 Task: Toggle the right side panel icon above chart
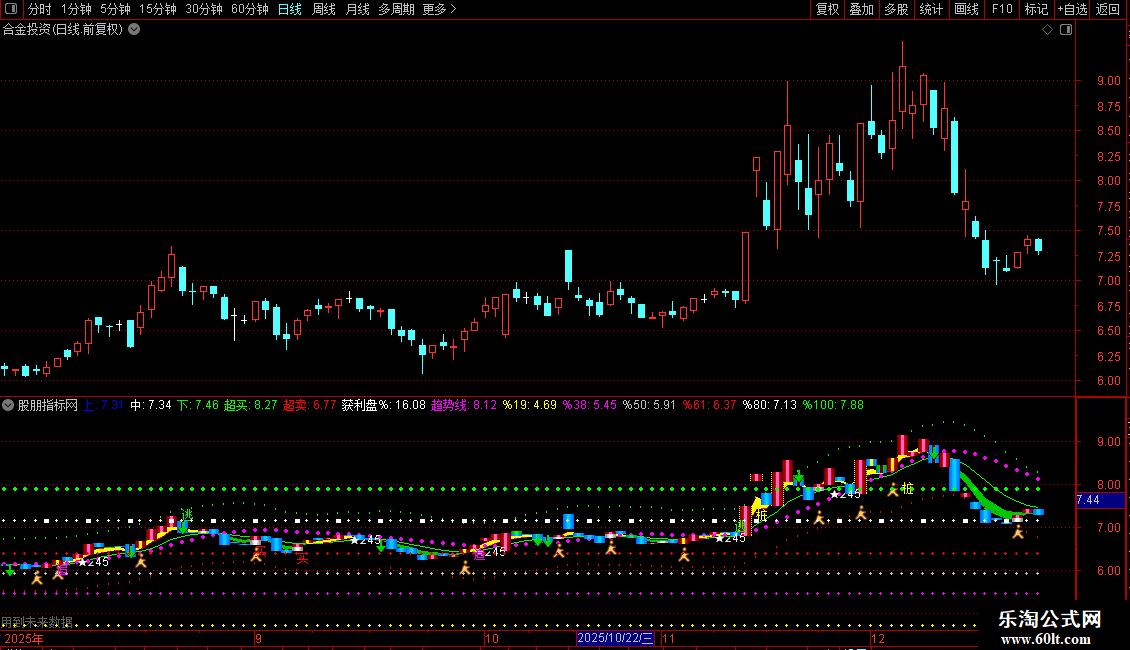[x=1066, y=30]
